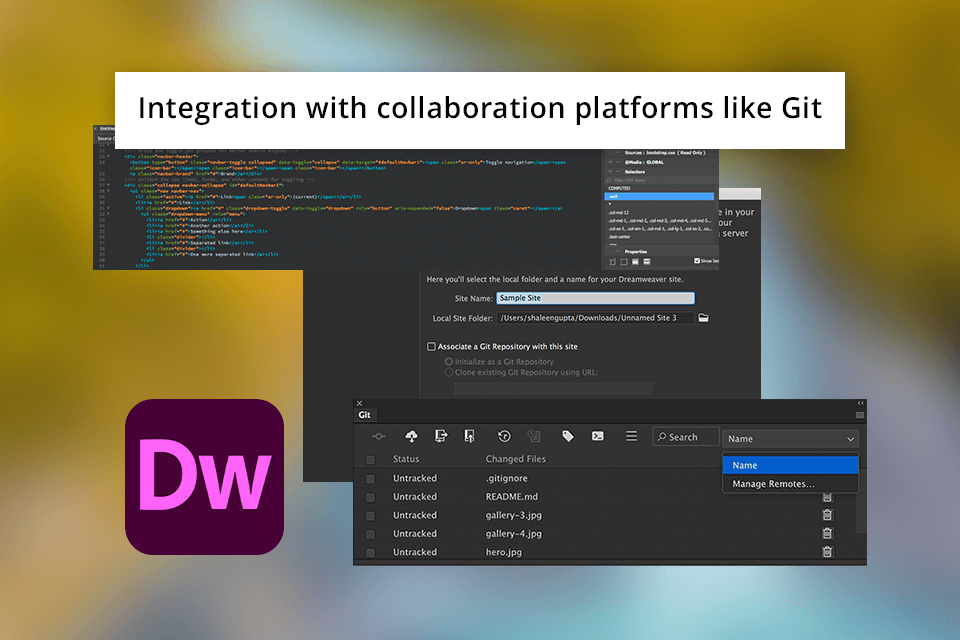This screenshot has width=960, height=640.
Task: Click the Background properties icon in CSS Designer
Action: coord(647,262)
